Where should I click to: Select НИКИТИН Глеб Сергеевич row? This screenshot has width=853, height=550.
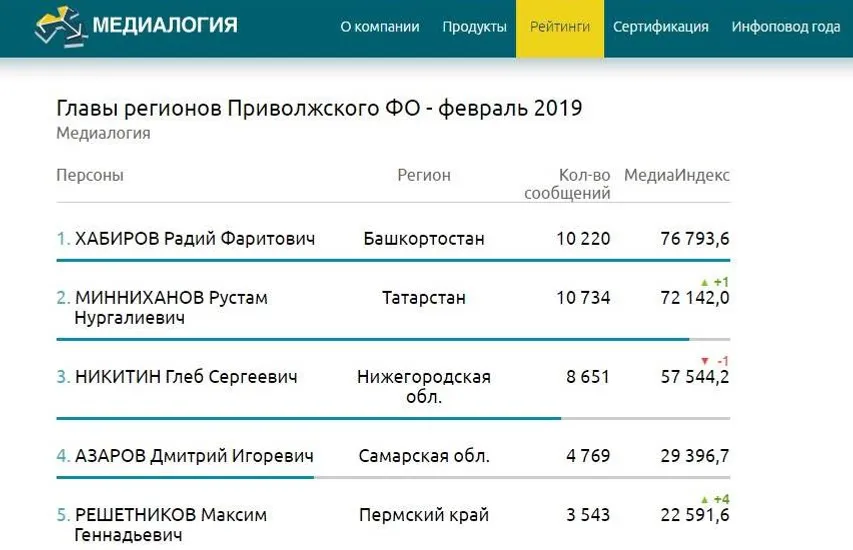tap(186, 378)
